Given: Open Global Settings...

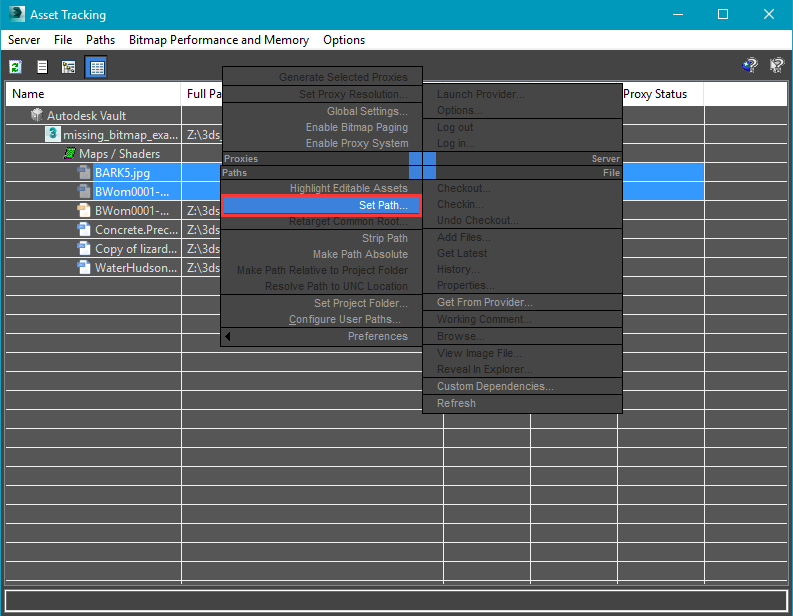Looking at the screenshot, I should point(367,111).
